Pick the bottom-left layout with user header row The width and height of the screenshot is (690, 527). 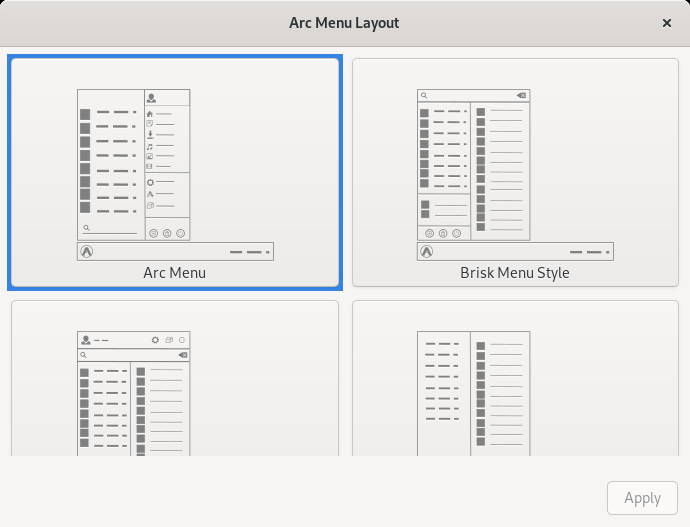[x=175, y=378]
